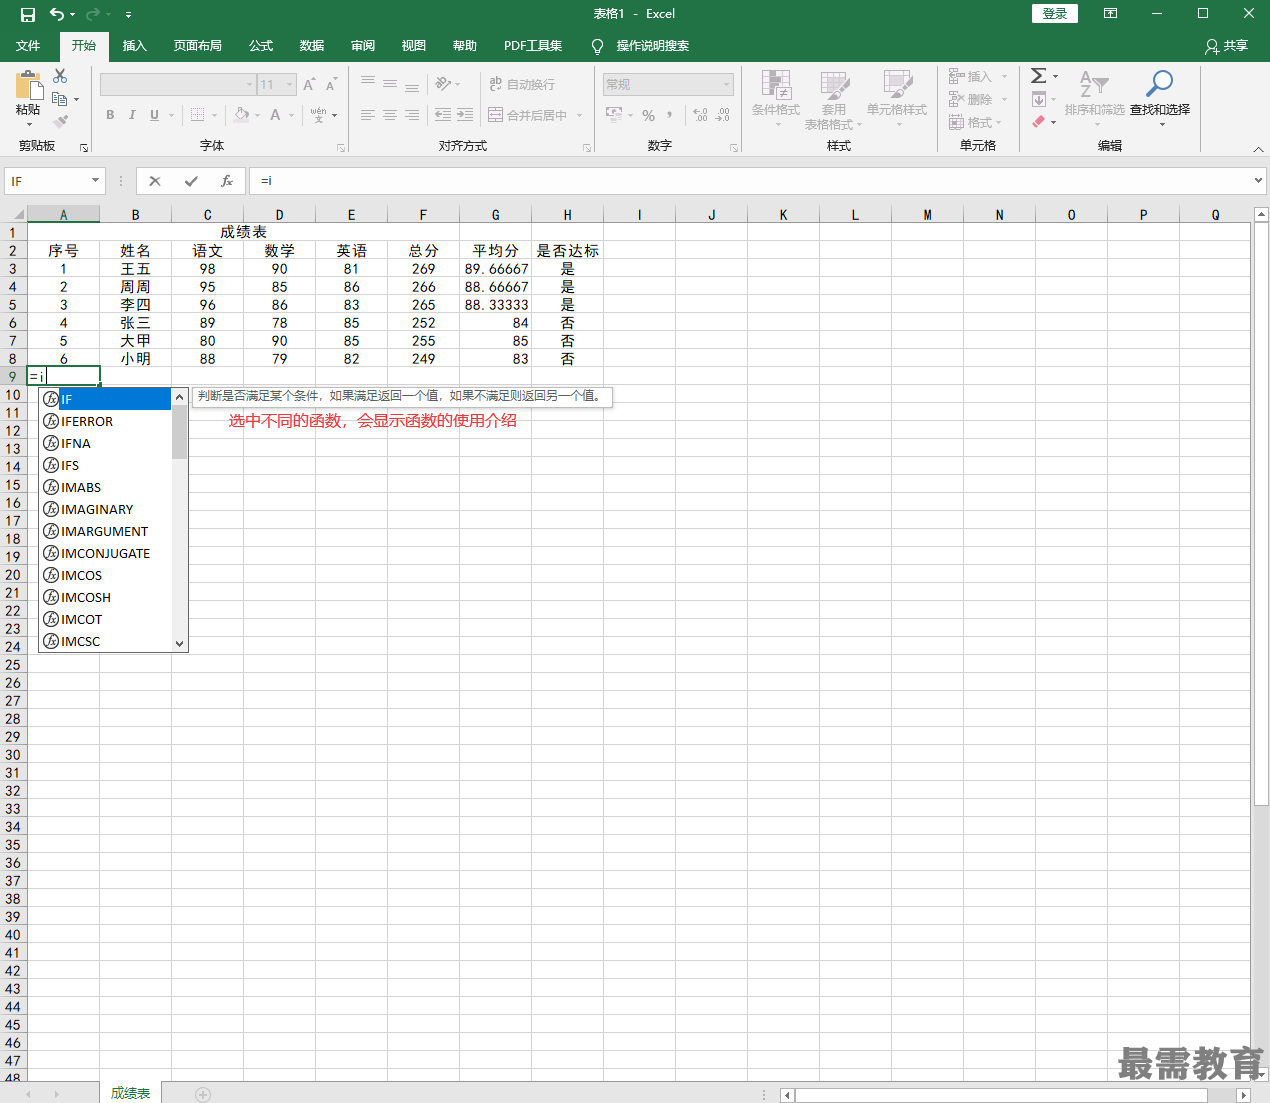This screenshot has height=1103, width=1270.
Task: Click the fill color bucket swatch
Action: click(x=241, y=115)
